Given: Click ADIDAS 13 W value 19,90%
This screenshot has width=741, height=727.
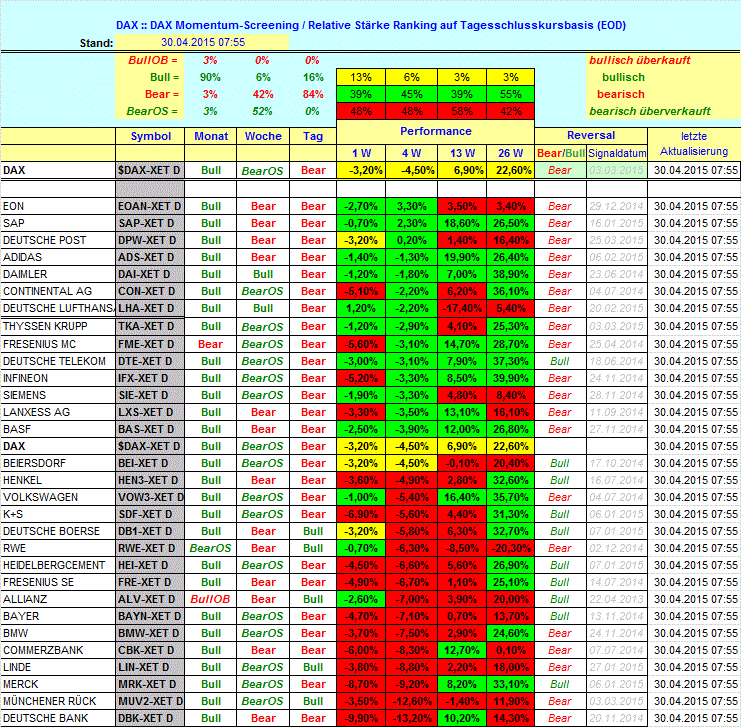Looking at the screenshot, I should tap(462, 257).
